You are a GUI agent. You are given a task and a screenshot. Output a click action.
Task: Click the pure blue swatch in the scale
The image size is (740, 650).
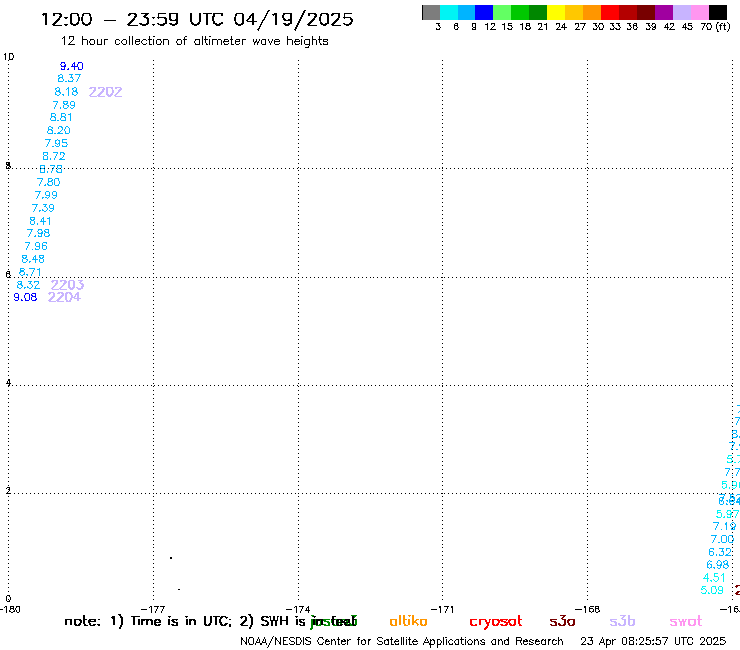tap(485, 12)
